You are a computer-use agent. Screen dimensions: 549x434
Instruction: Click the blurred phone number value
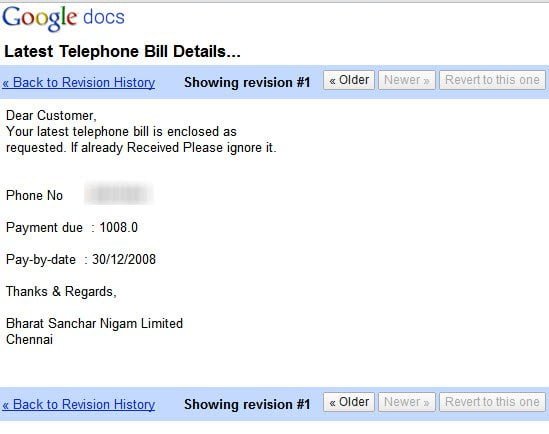pyautogui.click(x=119, y=194)
